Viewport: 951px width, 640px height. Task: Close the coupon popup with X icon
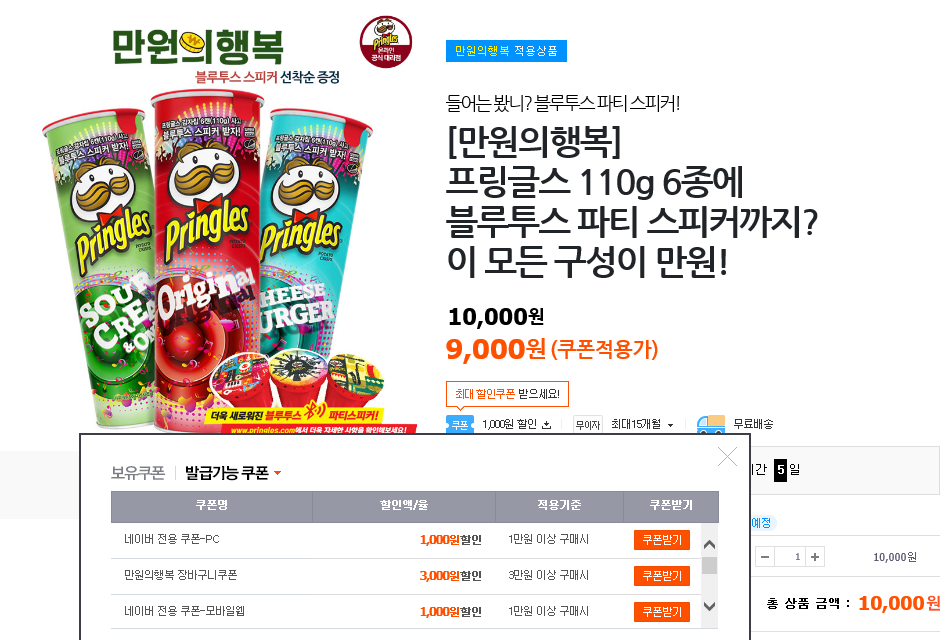(727, 456)
